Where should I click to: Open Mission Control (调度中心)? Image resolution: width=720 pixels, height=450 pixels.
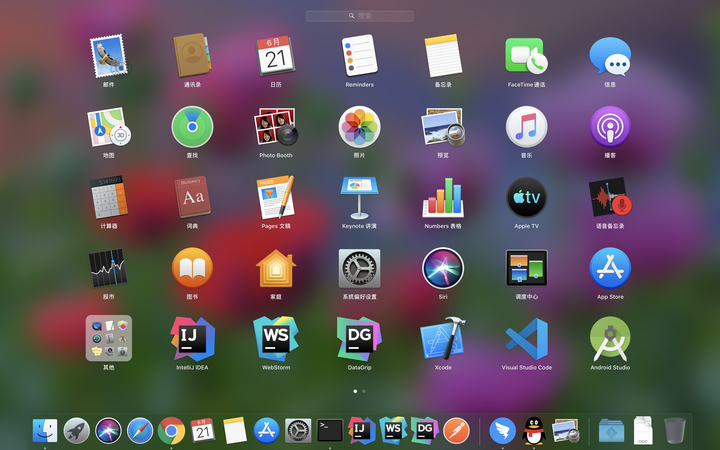[x=526, y=268]
